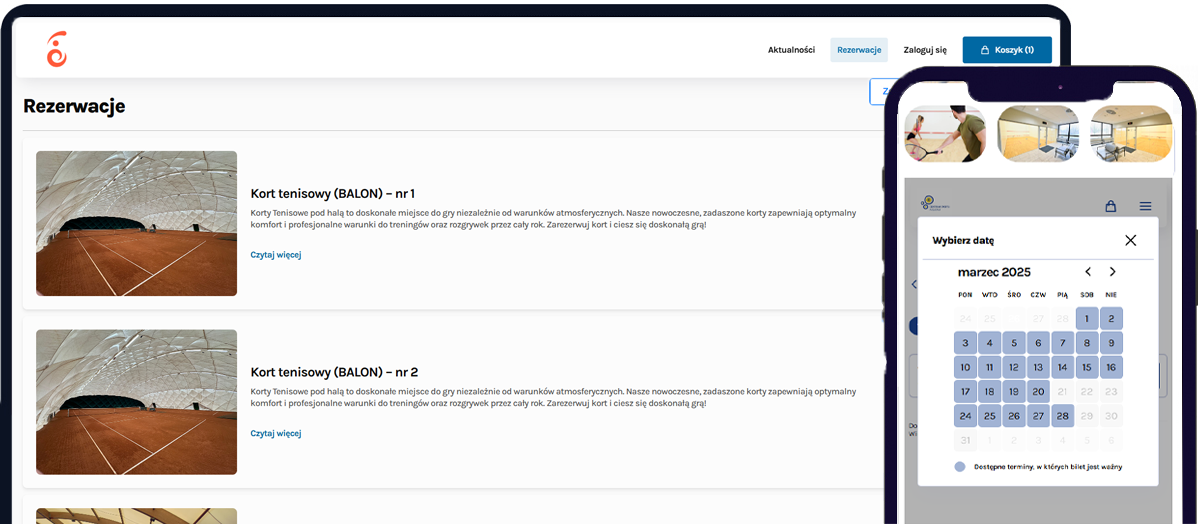Viewport: 1200px width, 524px height.
Task: Open middle squash court photo on phone
Action: (x=1038, y=134)
